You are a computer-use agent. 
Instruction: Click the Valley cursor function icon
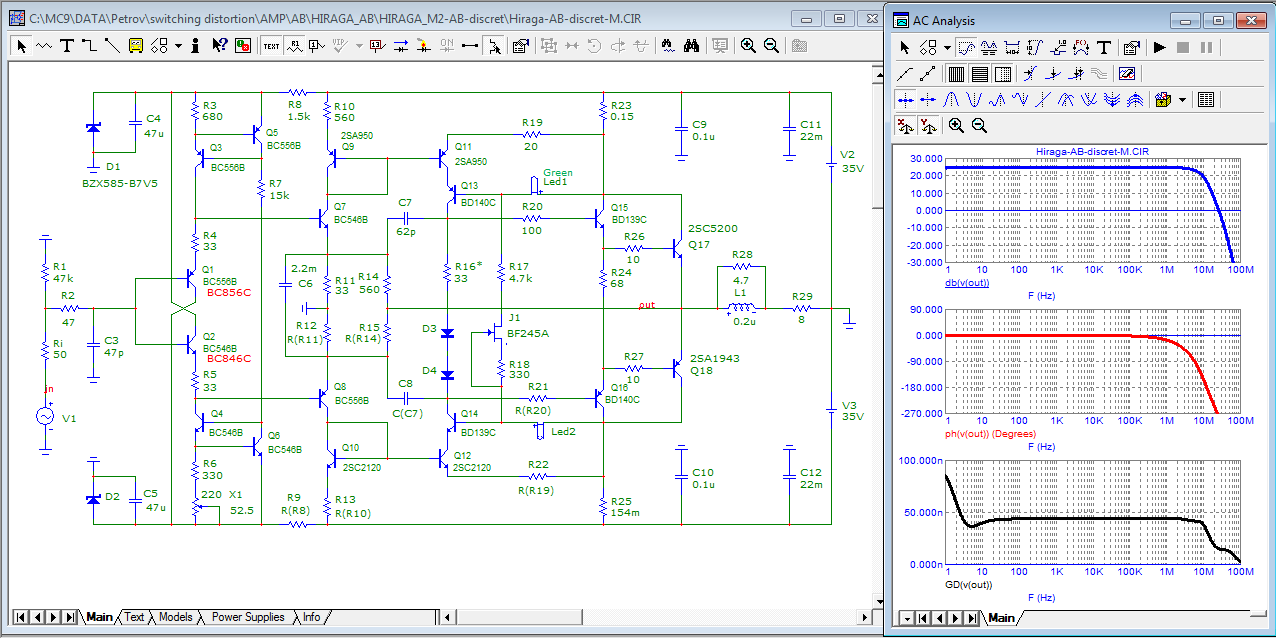972,99
